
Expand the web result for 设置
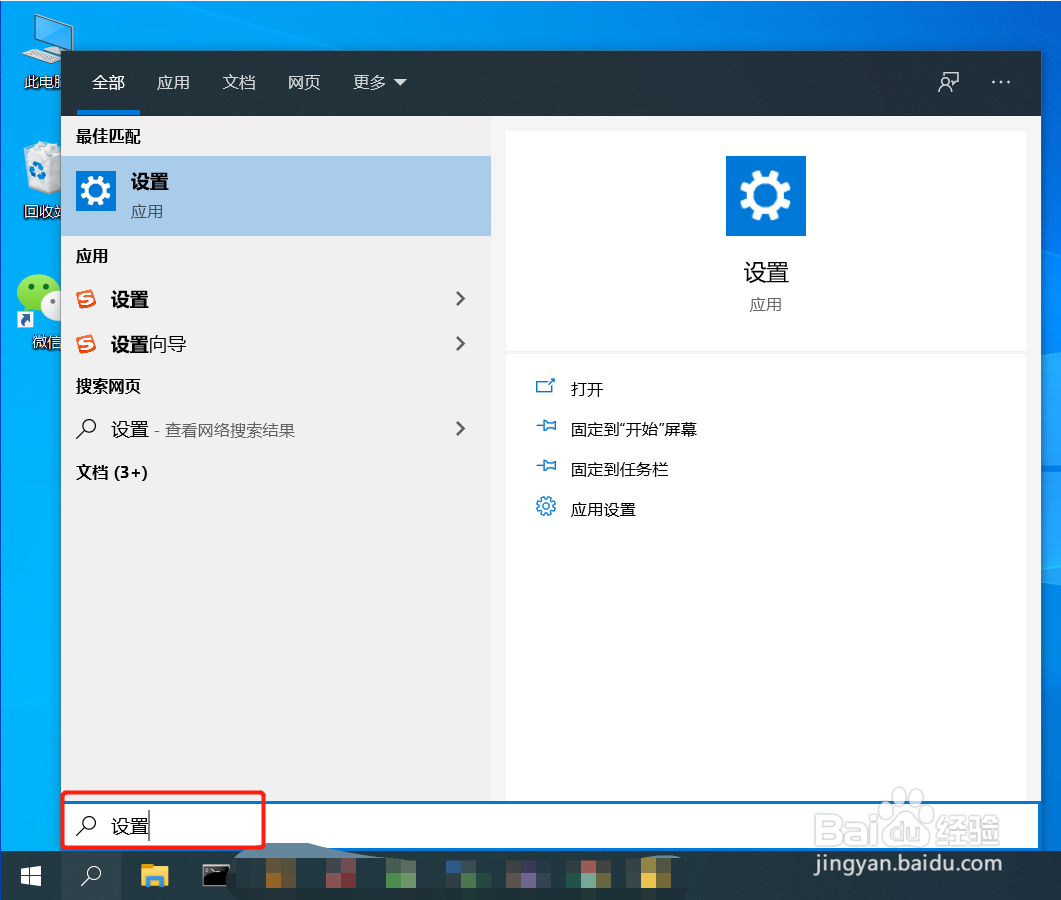pyautogui.click(x=460, y=429)
